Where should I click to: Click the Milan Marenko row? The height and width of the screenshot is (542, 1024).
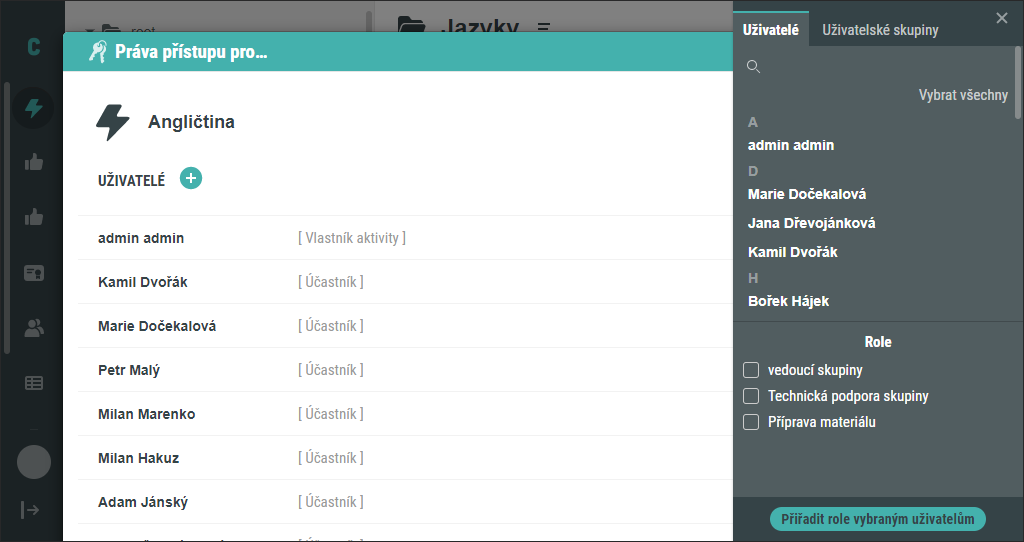coord(406,414)
